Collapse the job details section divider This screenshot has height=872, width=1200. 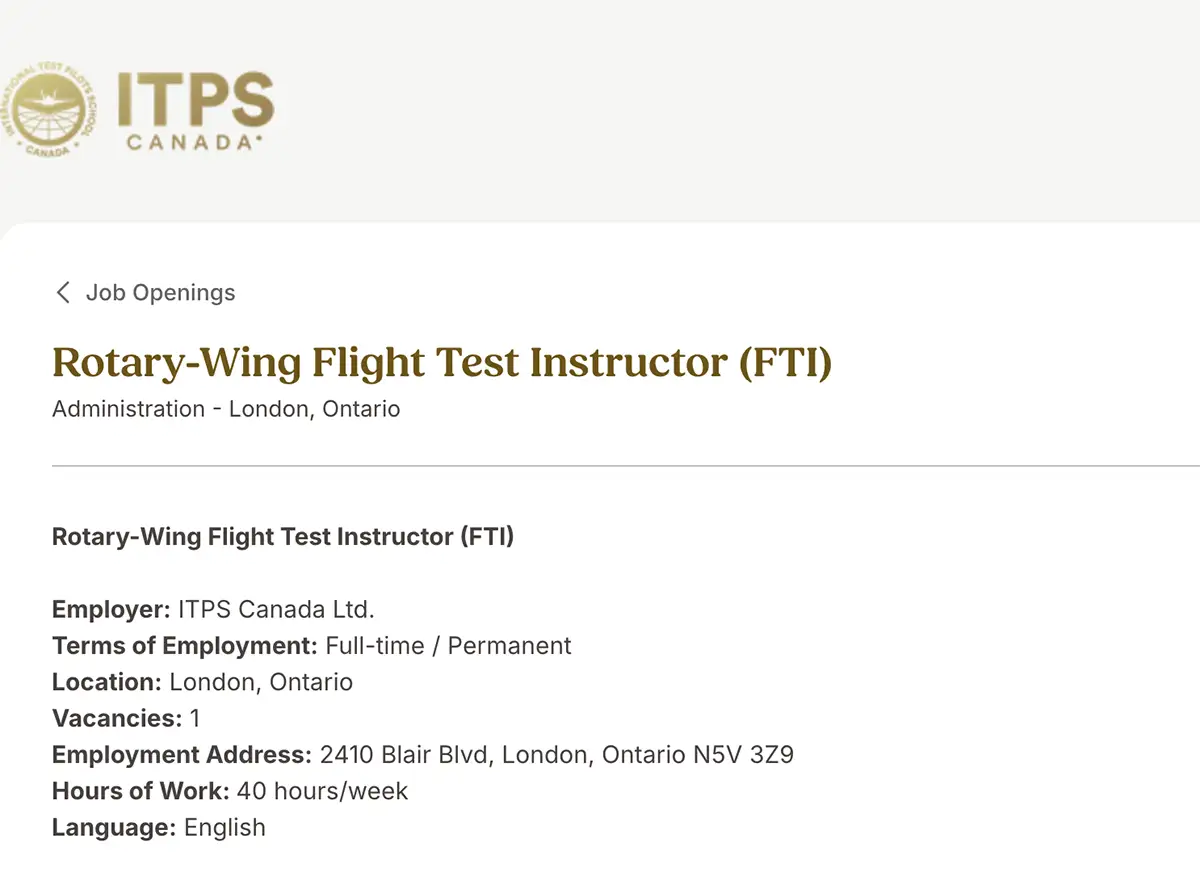point(626,465)
